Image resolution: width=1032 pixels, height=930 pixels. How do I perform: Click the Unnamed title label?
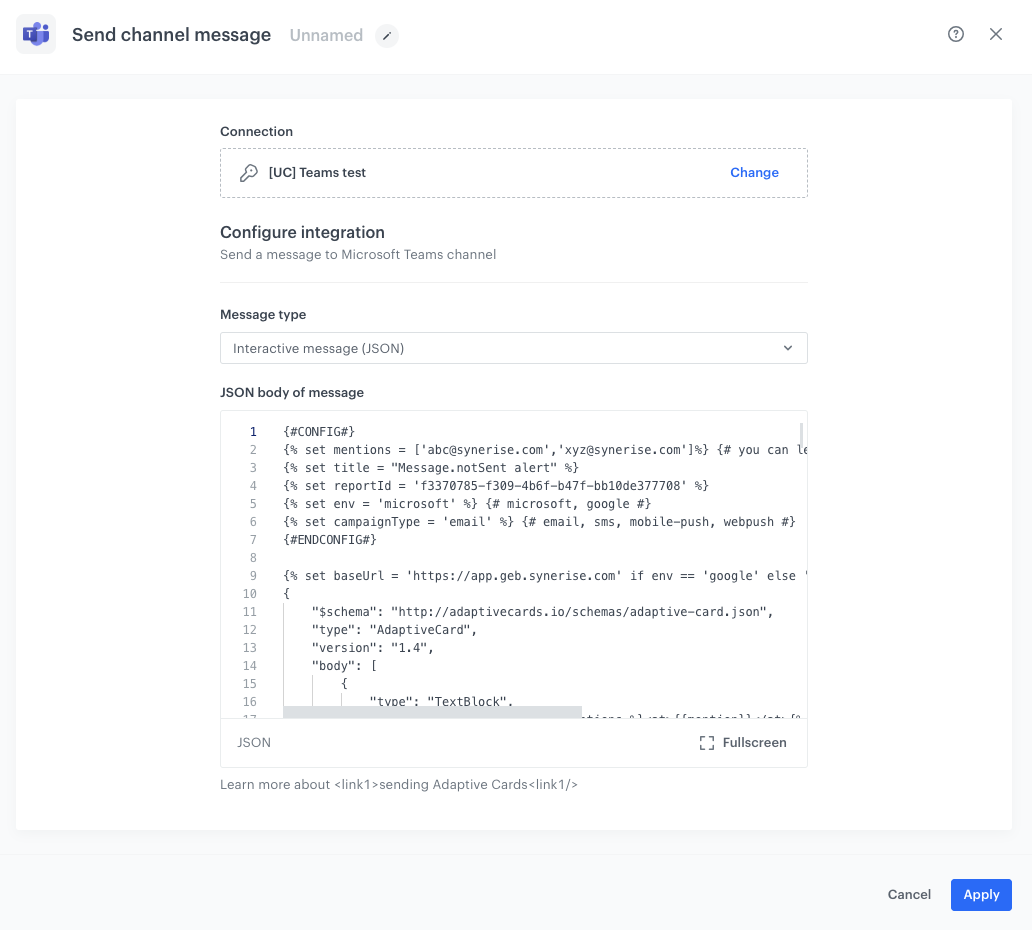tap(326, 35)
